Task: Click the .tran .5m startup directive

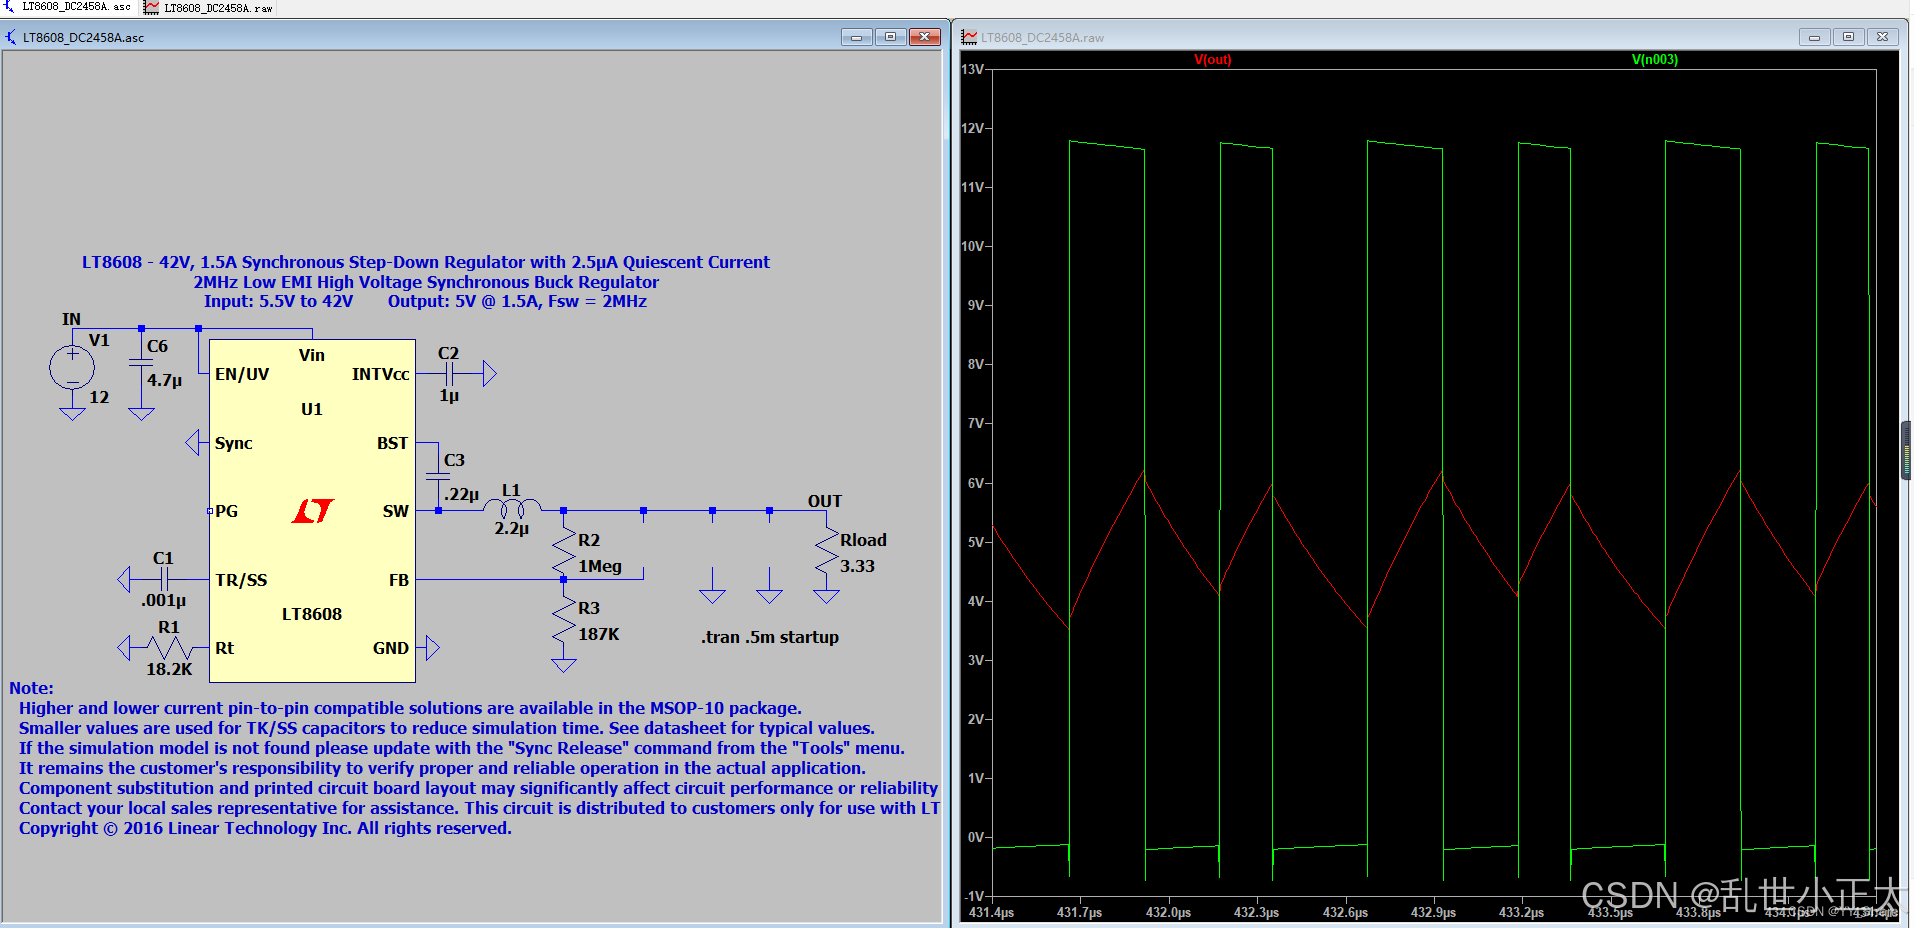Action: pyautogui.click(x=770, y=637)
